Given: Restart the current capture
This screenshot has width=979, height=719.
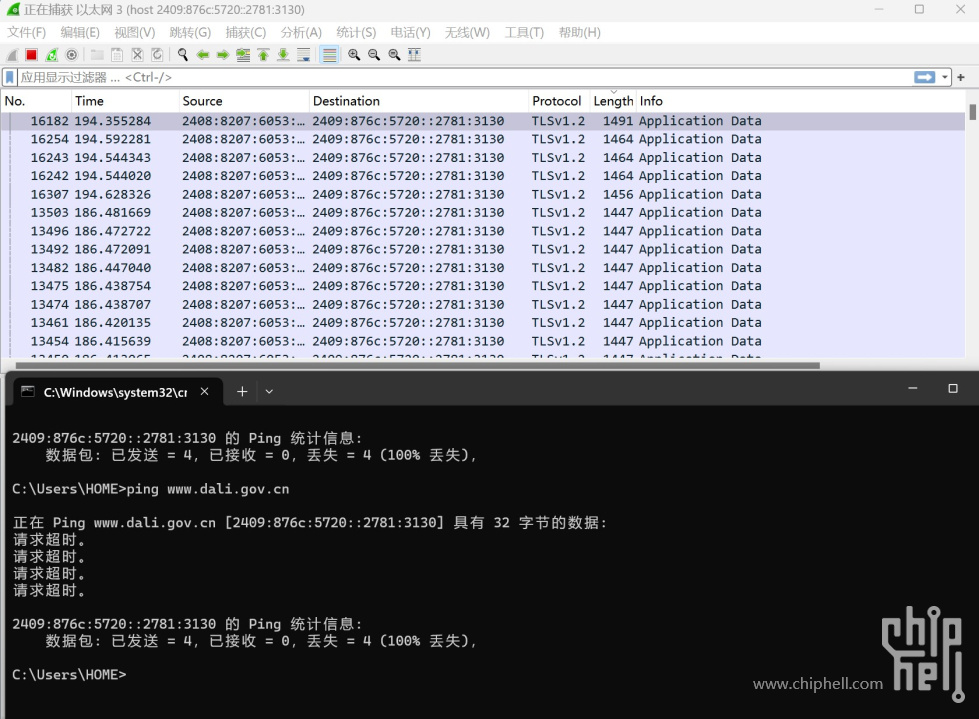Looking at the screenshot, I should (52, 55).
